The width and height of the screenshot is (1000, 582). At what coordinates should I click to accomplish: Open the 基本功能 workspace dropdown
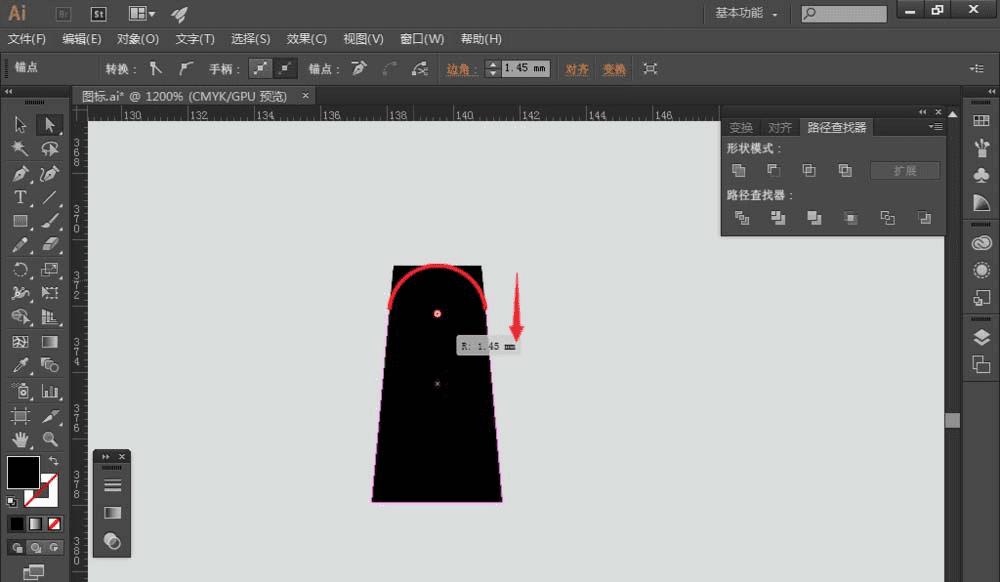point(747,13)
